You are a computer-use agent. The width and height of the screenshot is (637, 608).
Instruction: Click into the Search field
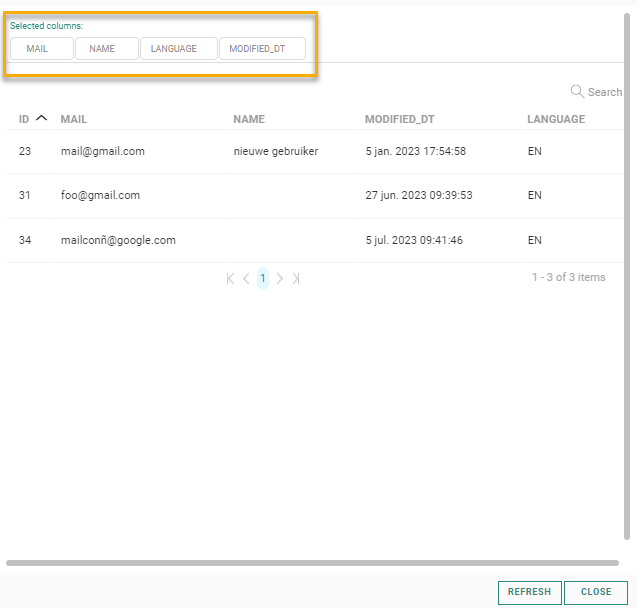tap(604, 92)
